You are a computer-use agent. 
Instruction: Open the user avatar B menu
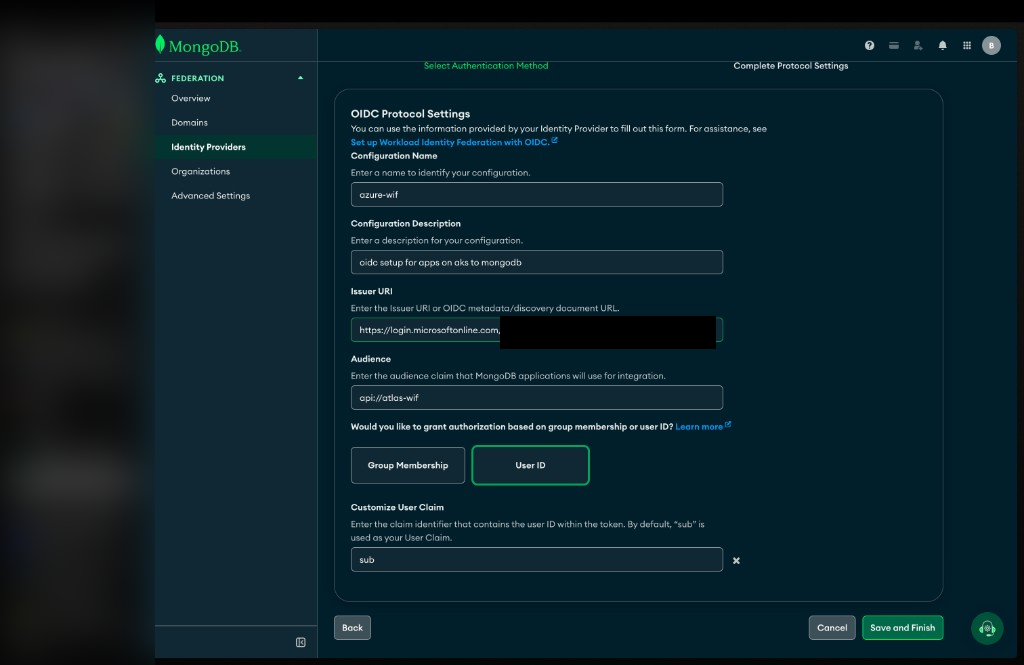point(991,45)
